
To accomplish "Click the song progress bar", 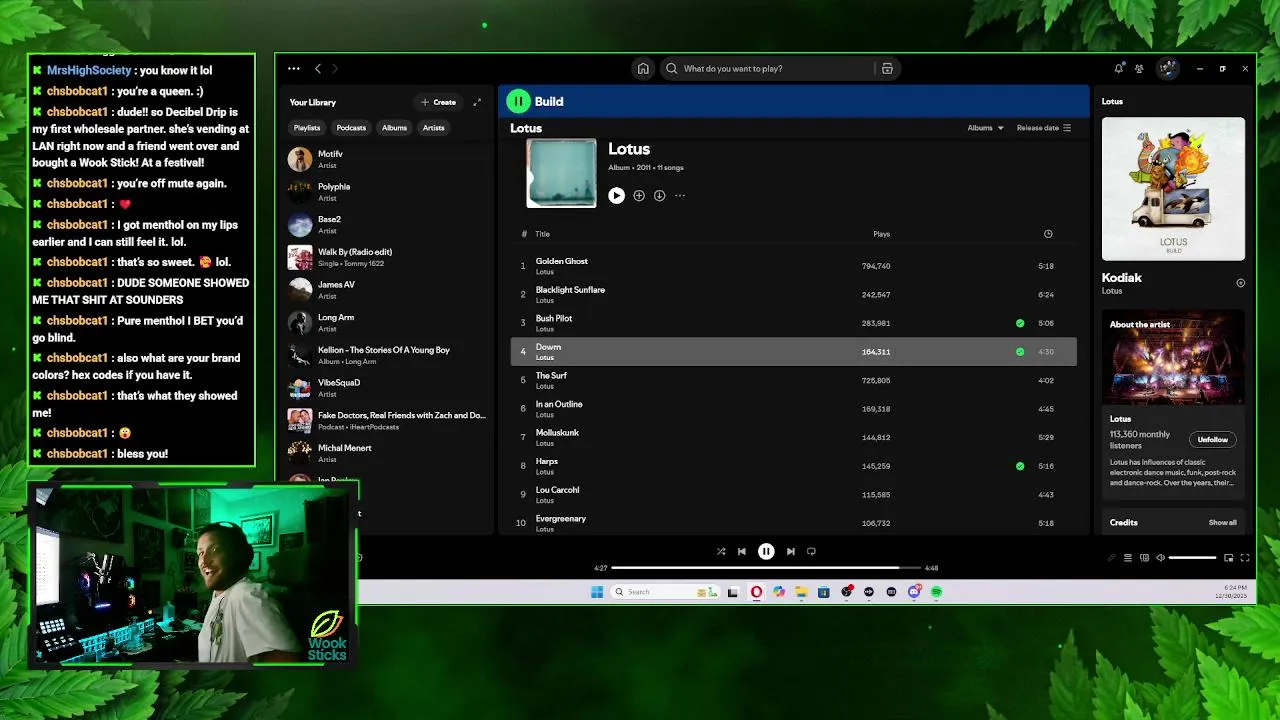I will [766, 568].
